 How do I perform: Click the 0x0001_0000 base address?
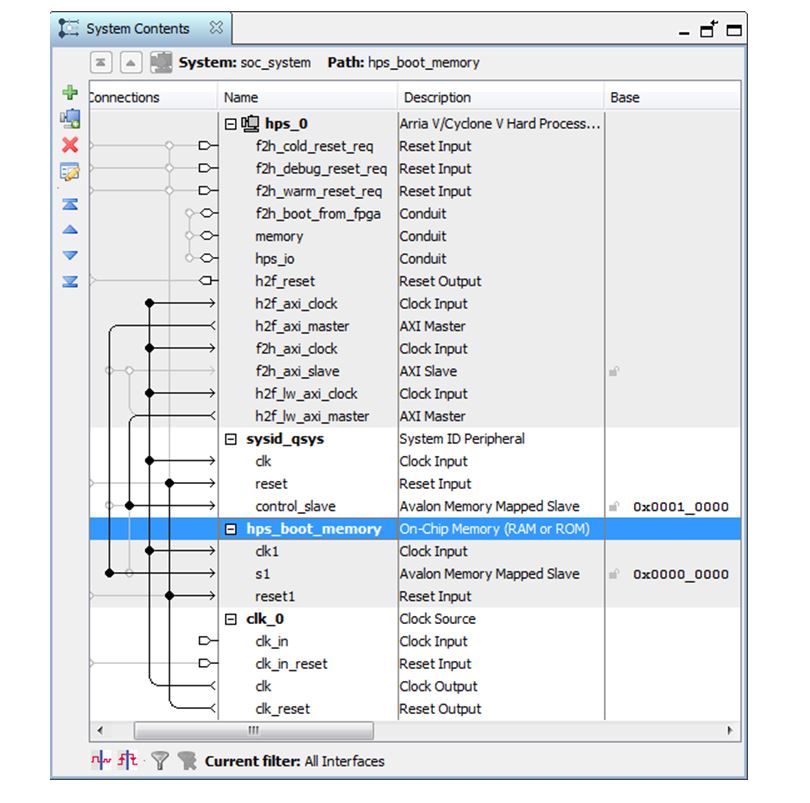(681, 507)
